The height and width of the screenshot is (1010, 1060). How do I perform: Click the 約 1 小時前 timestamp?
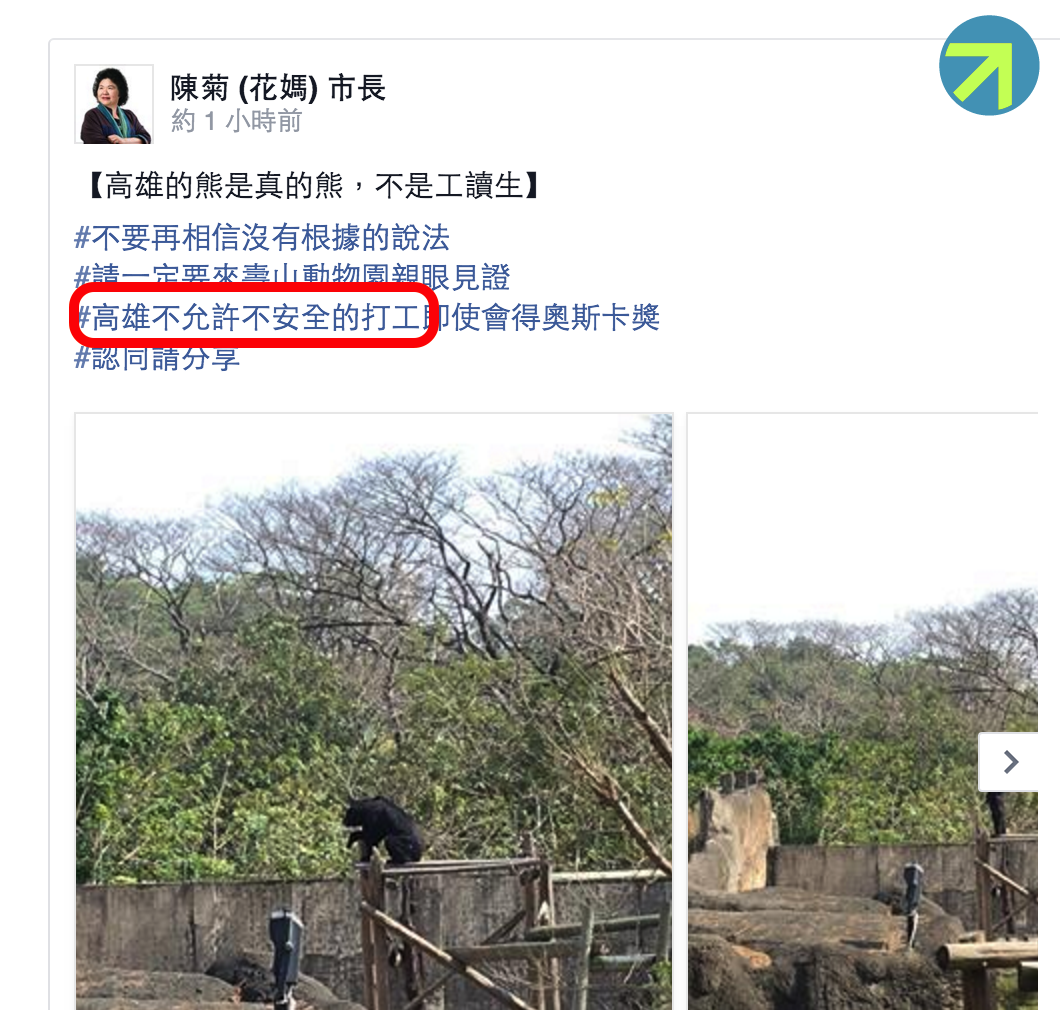[x=236, y=122]
